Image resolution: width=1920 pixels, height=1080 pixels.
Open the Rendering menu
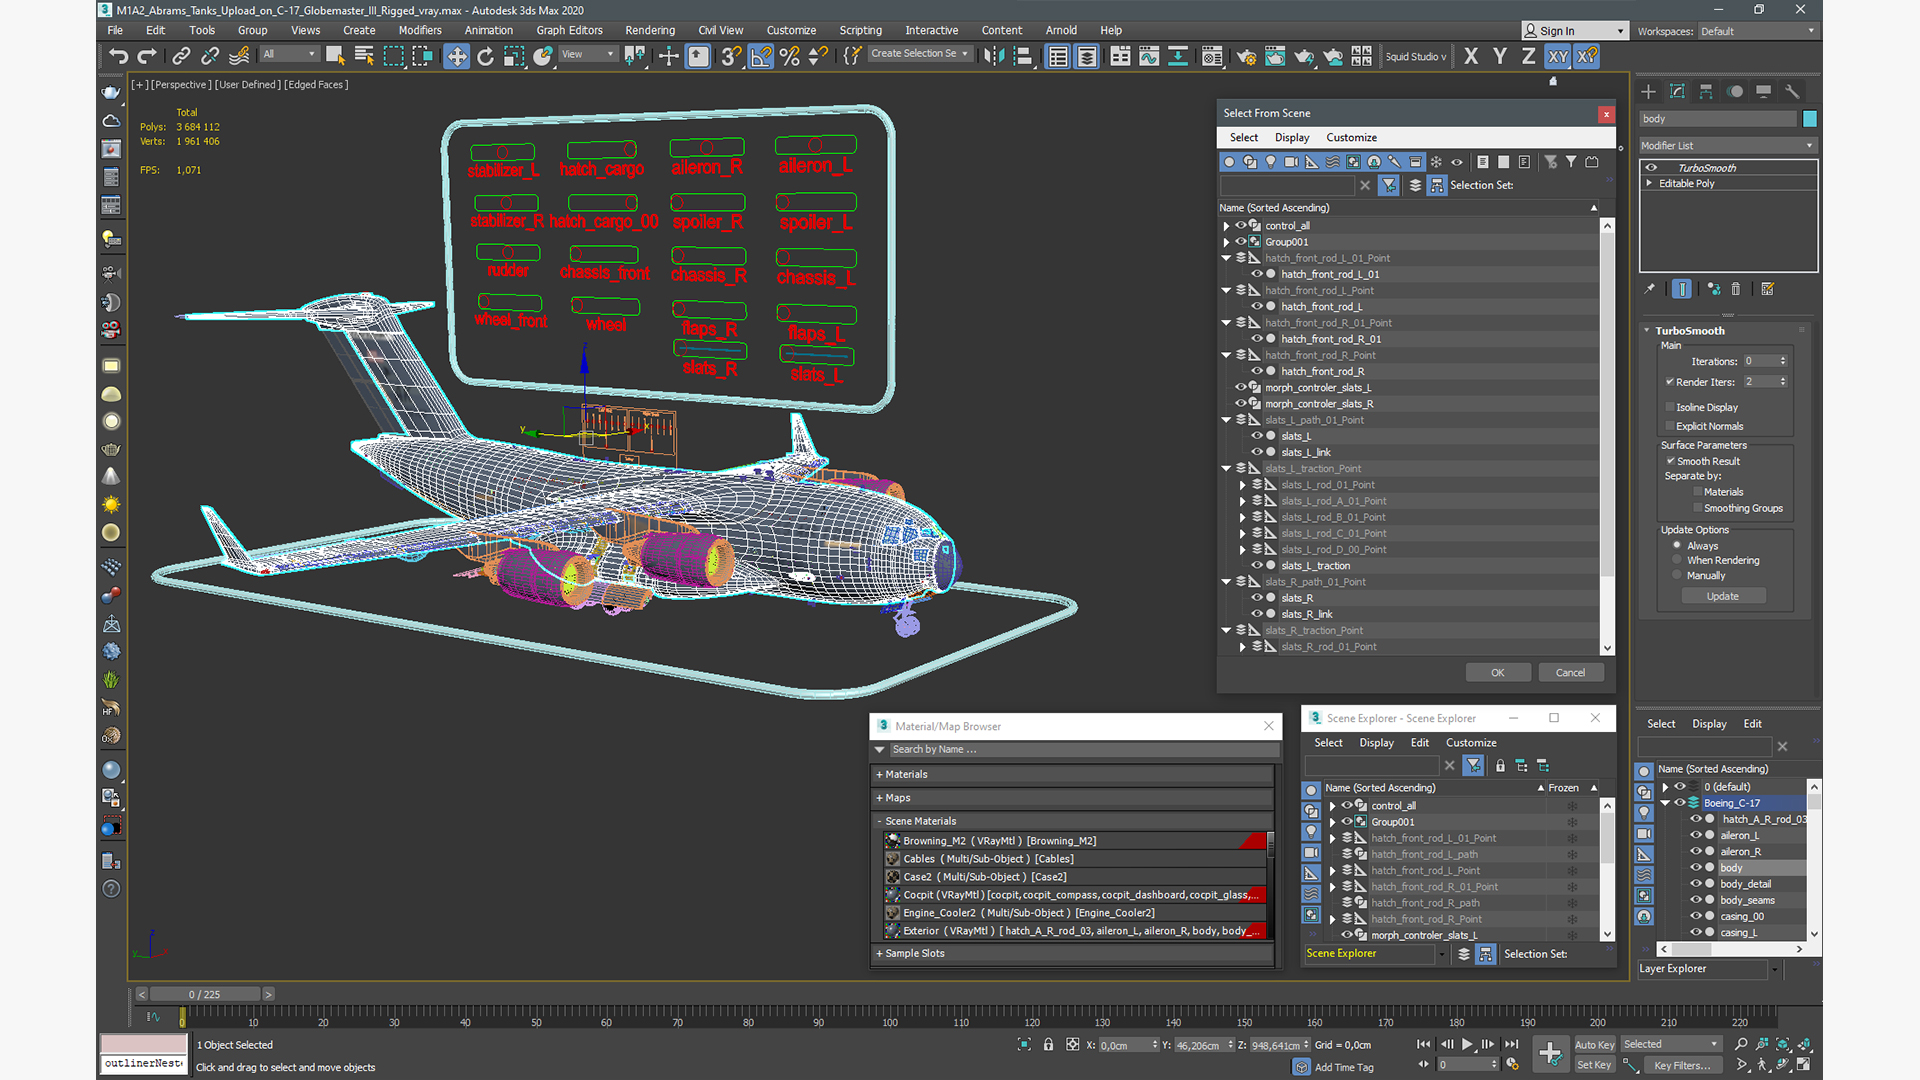click(650, 30)
